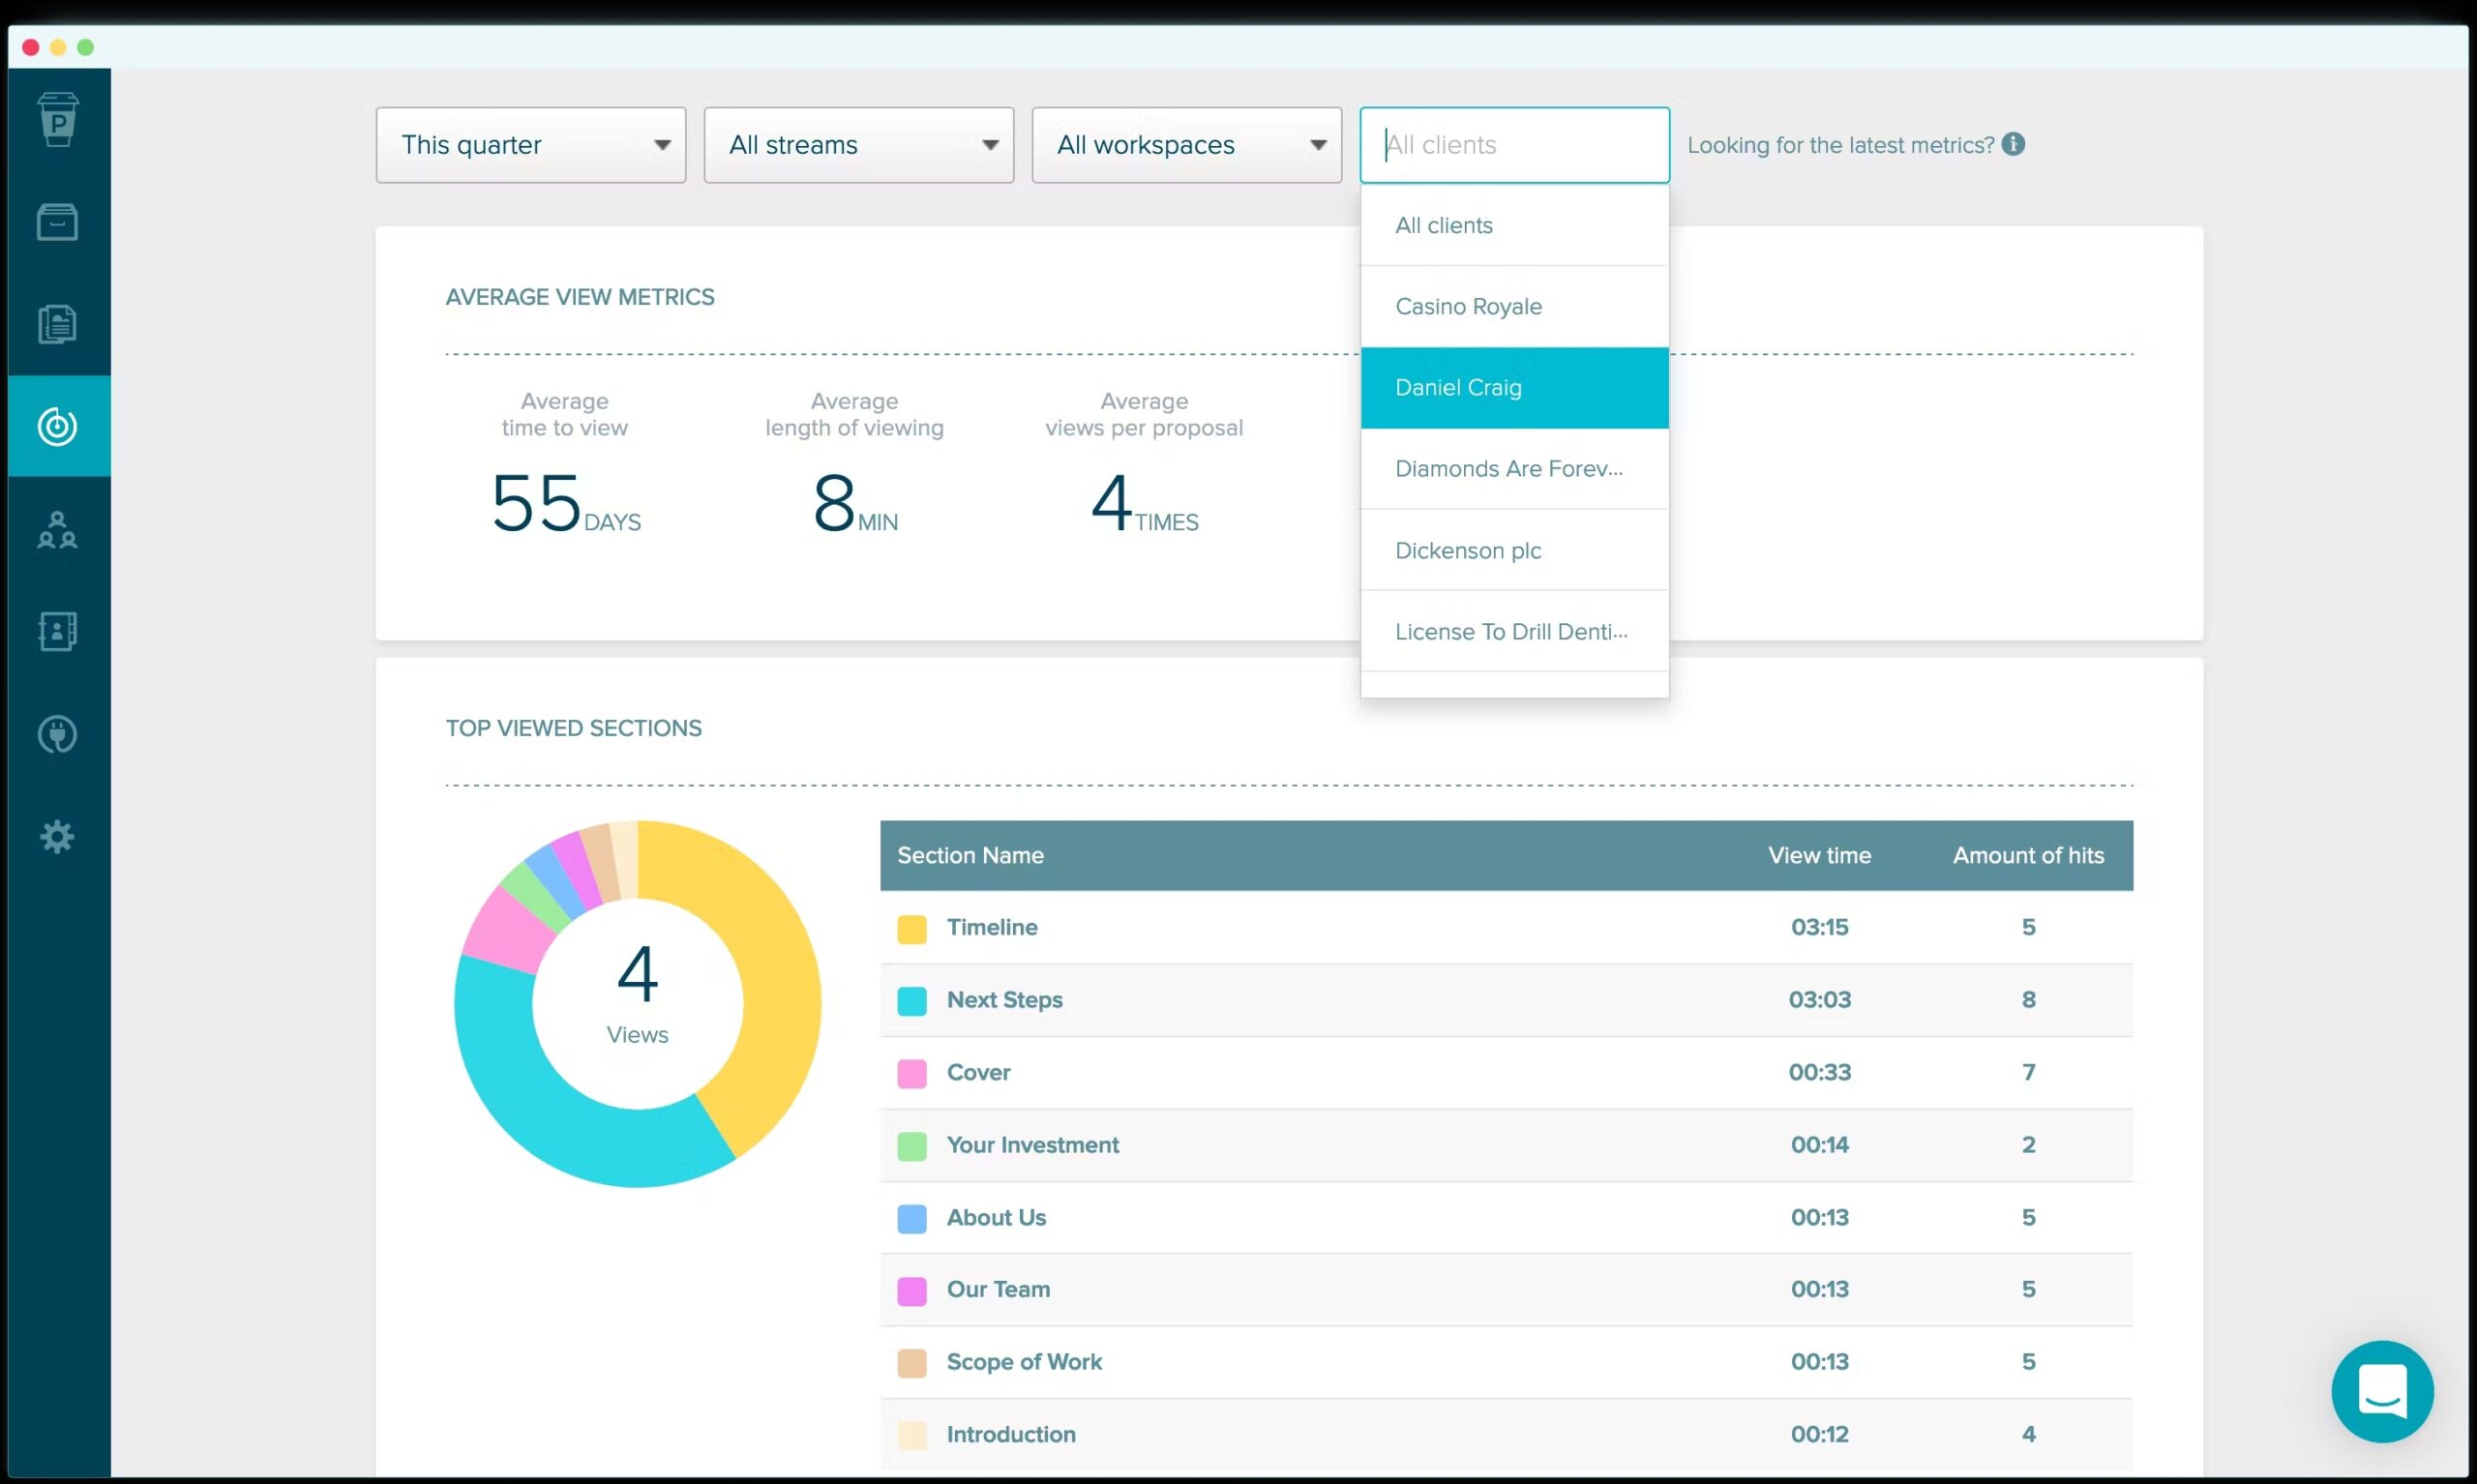This screenshot has width=2477, height=1484.
Task: Click the 00:14 view time value
Action: 1819,1144
